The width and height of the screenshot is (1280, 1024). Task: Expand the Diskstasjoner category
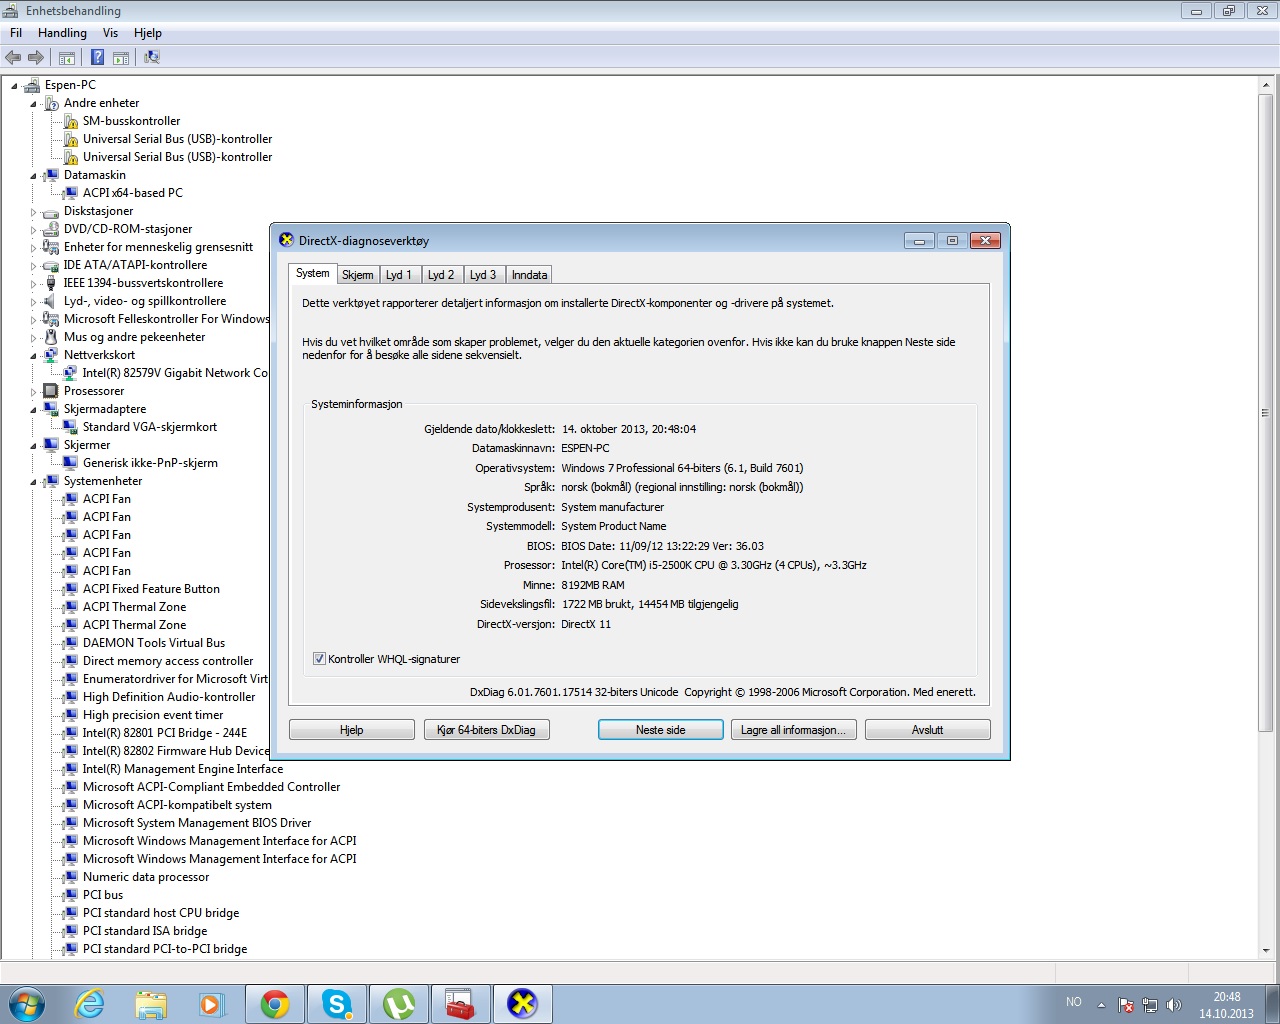pyautogui.click(x=33, y=211)
